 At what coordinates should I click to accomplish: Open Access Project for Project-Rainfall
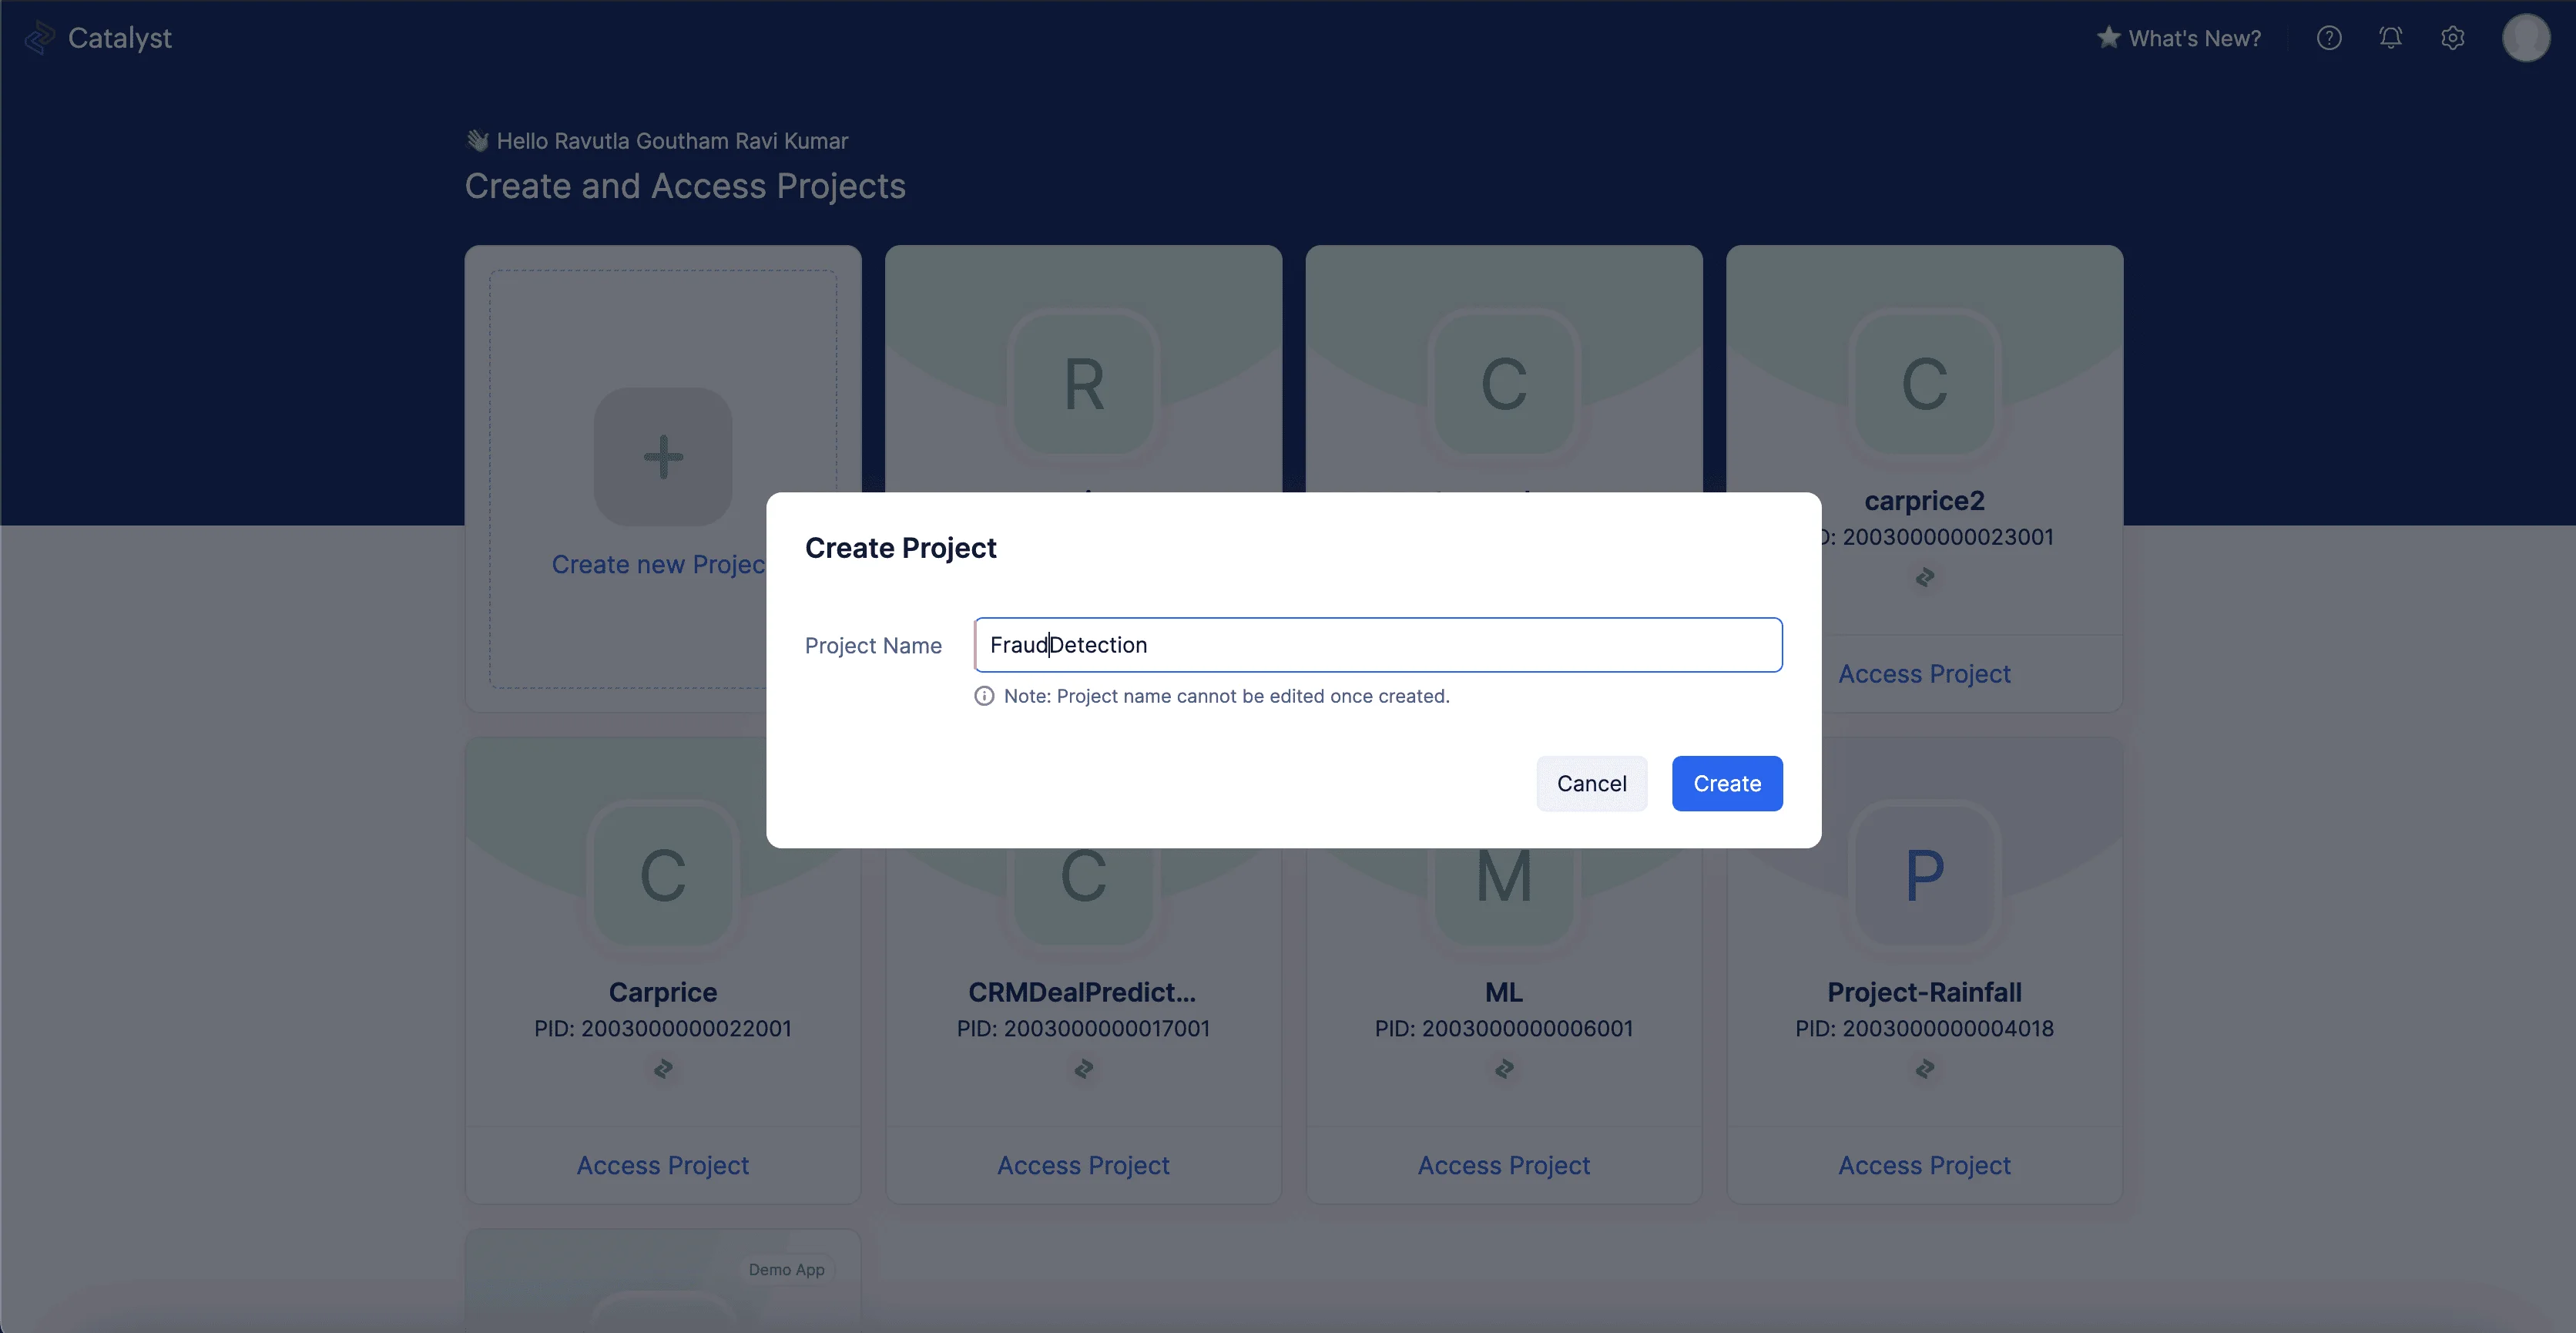click(x=1924, y=1165)
